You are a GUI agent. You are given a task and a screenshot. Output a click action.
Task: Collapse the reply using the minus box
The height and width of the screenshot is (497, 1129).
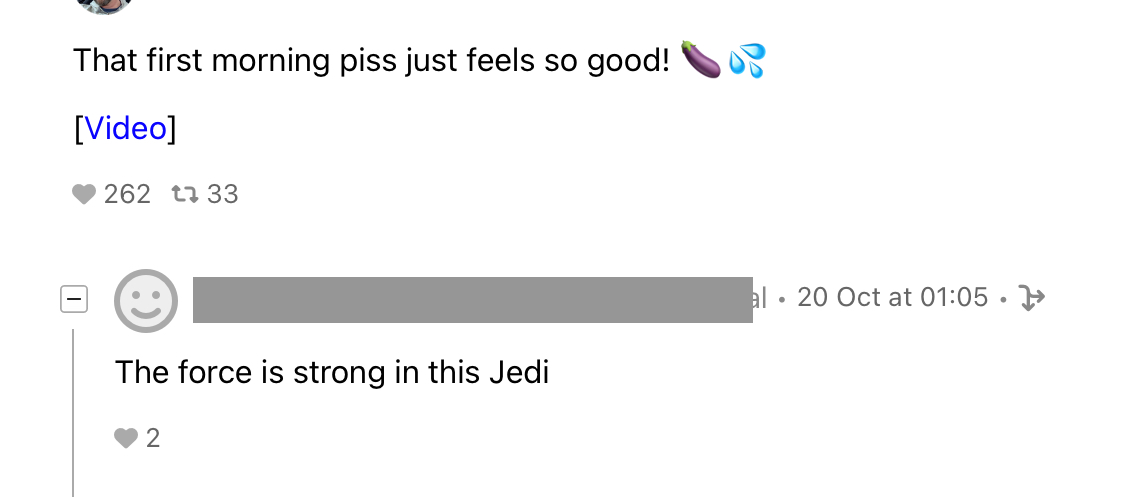tap(74, 298)
